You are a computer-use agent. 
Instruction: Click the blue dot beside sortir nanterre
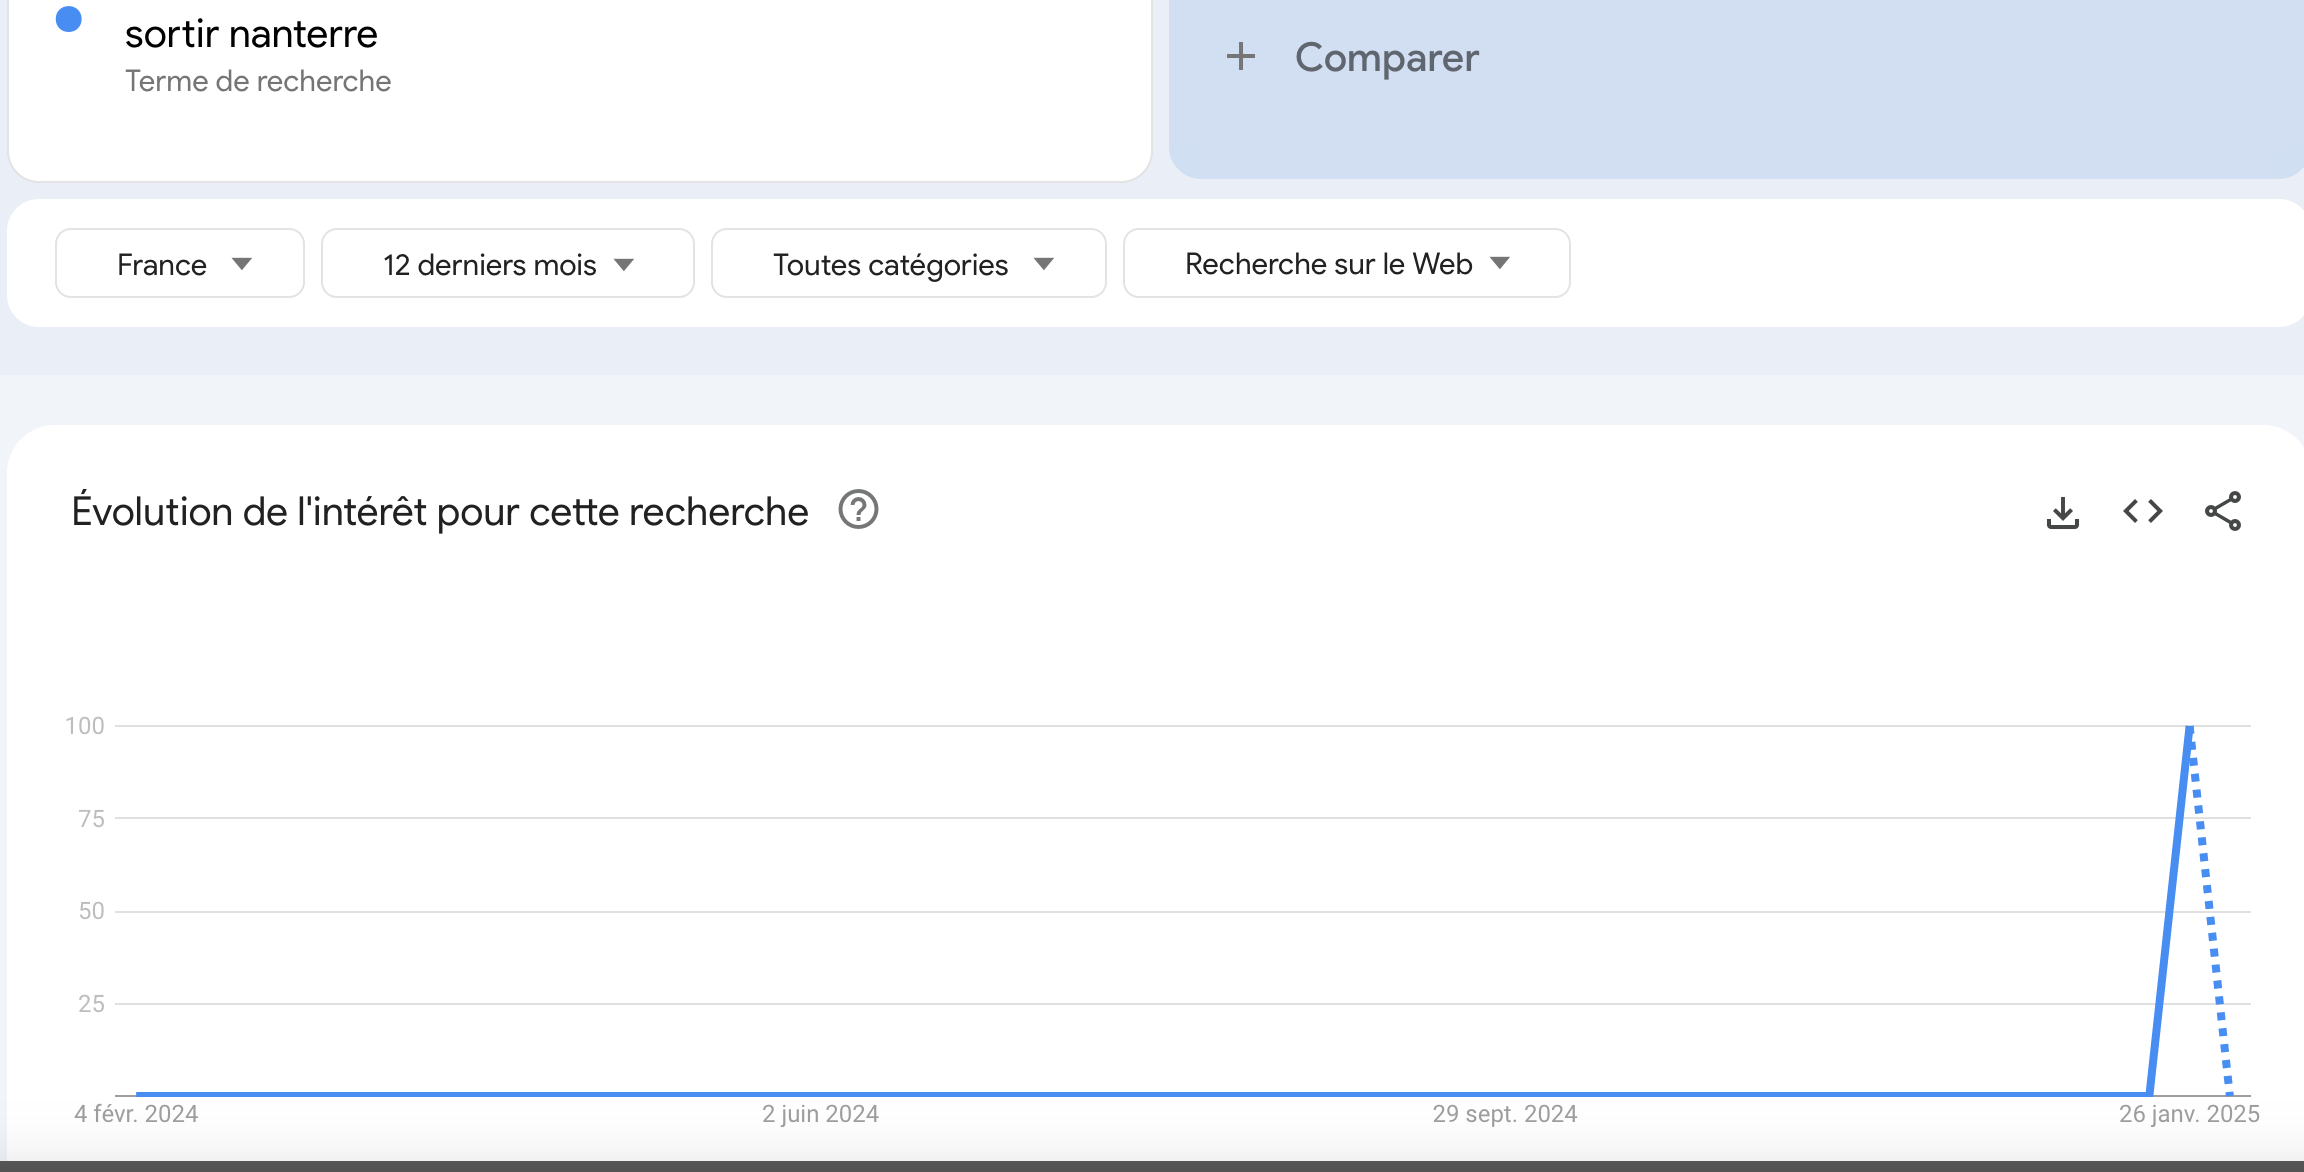click(69, 19)
